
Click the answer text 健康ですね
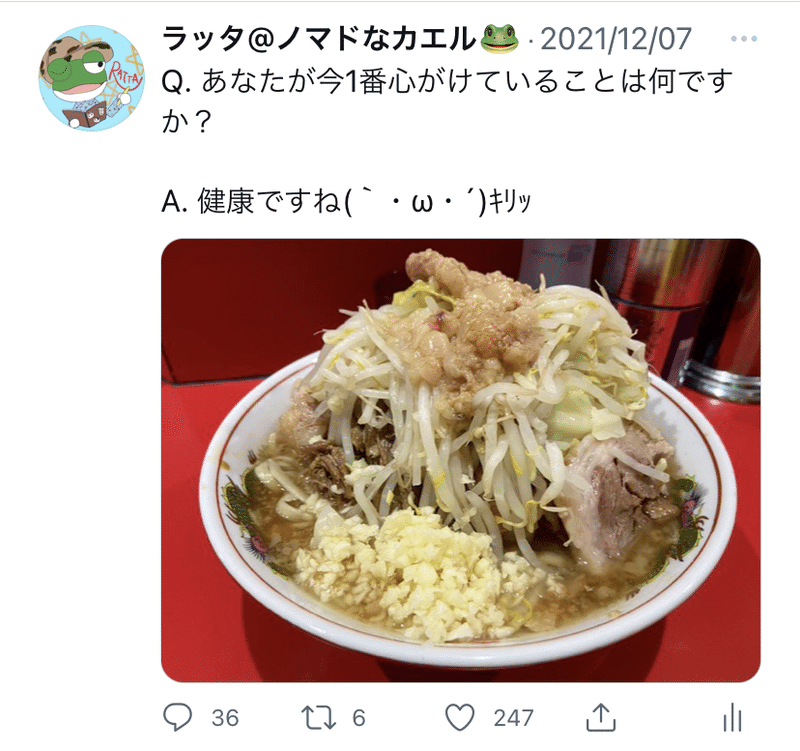269,202
